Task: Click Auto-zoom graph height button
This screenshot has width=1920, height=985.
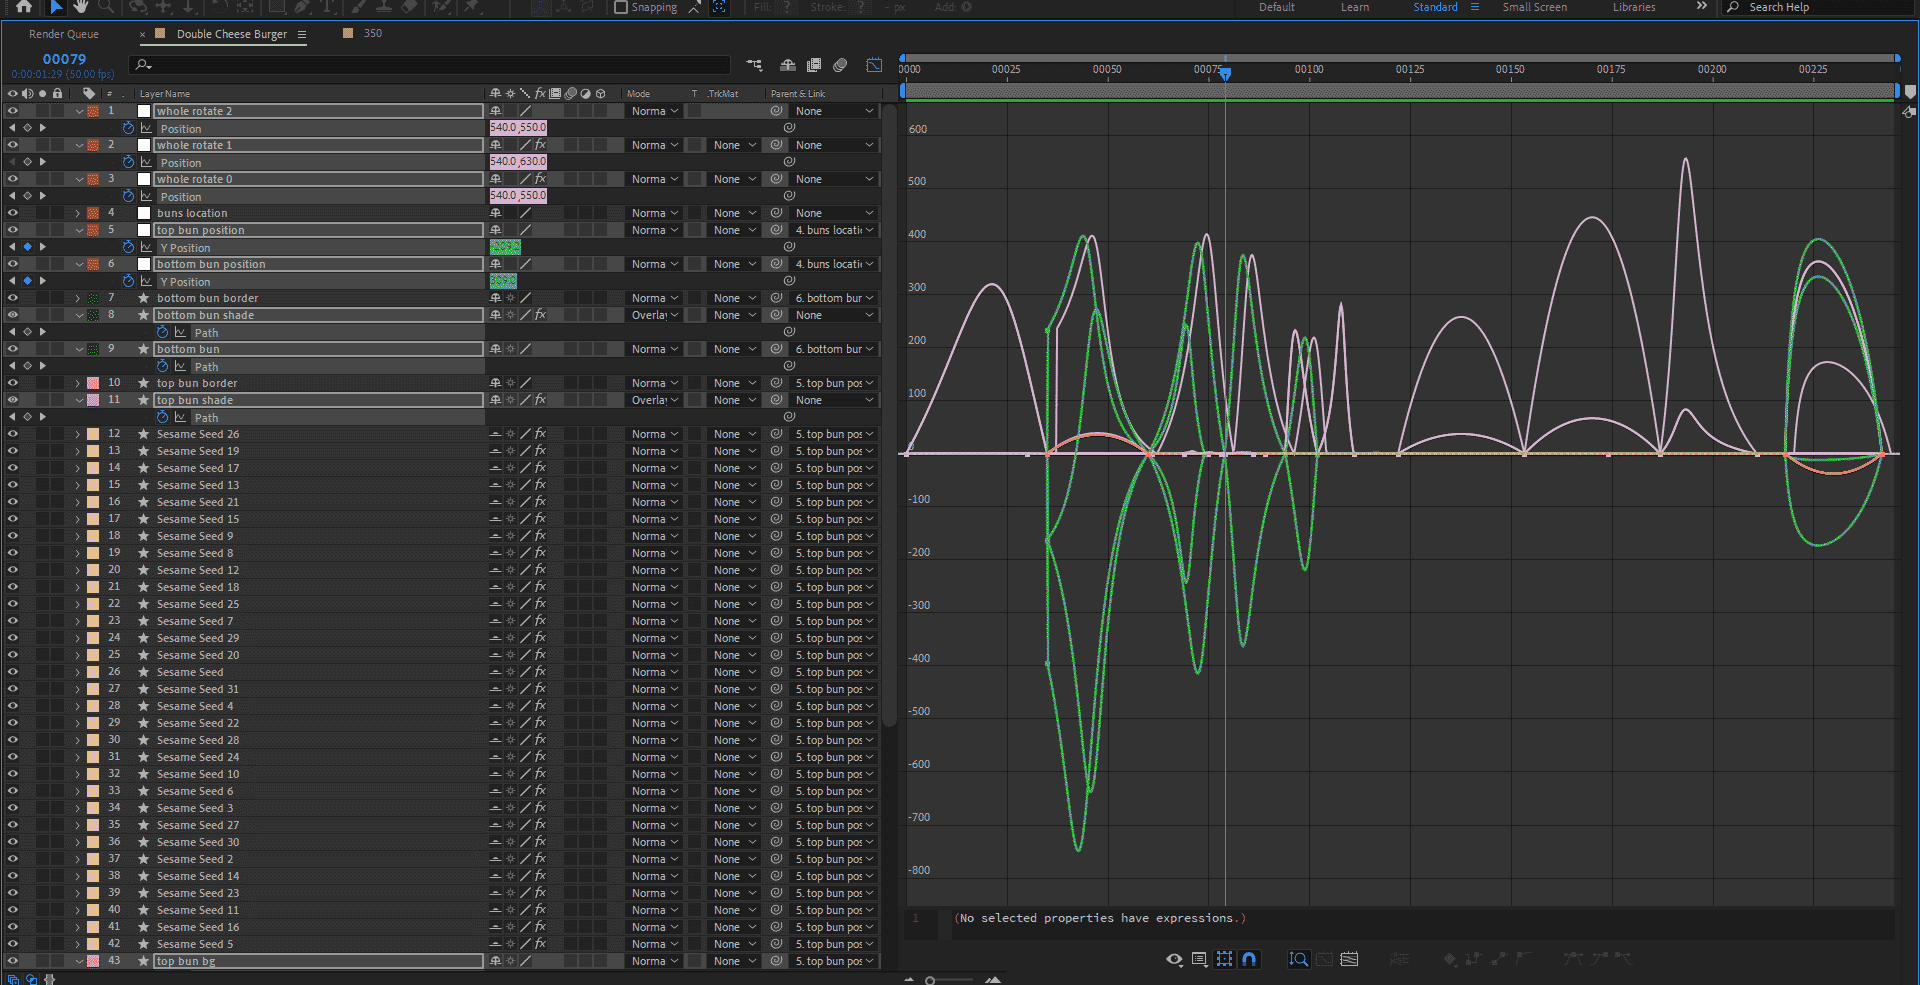Action: click(x=1298, y=959)
